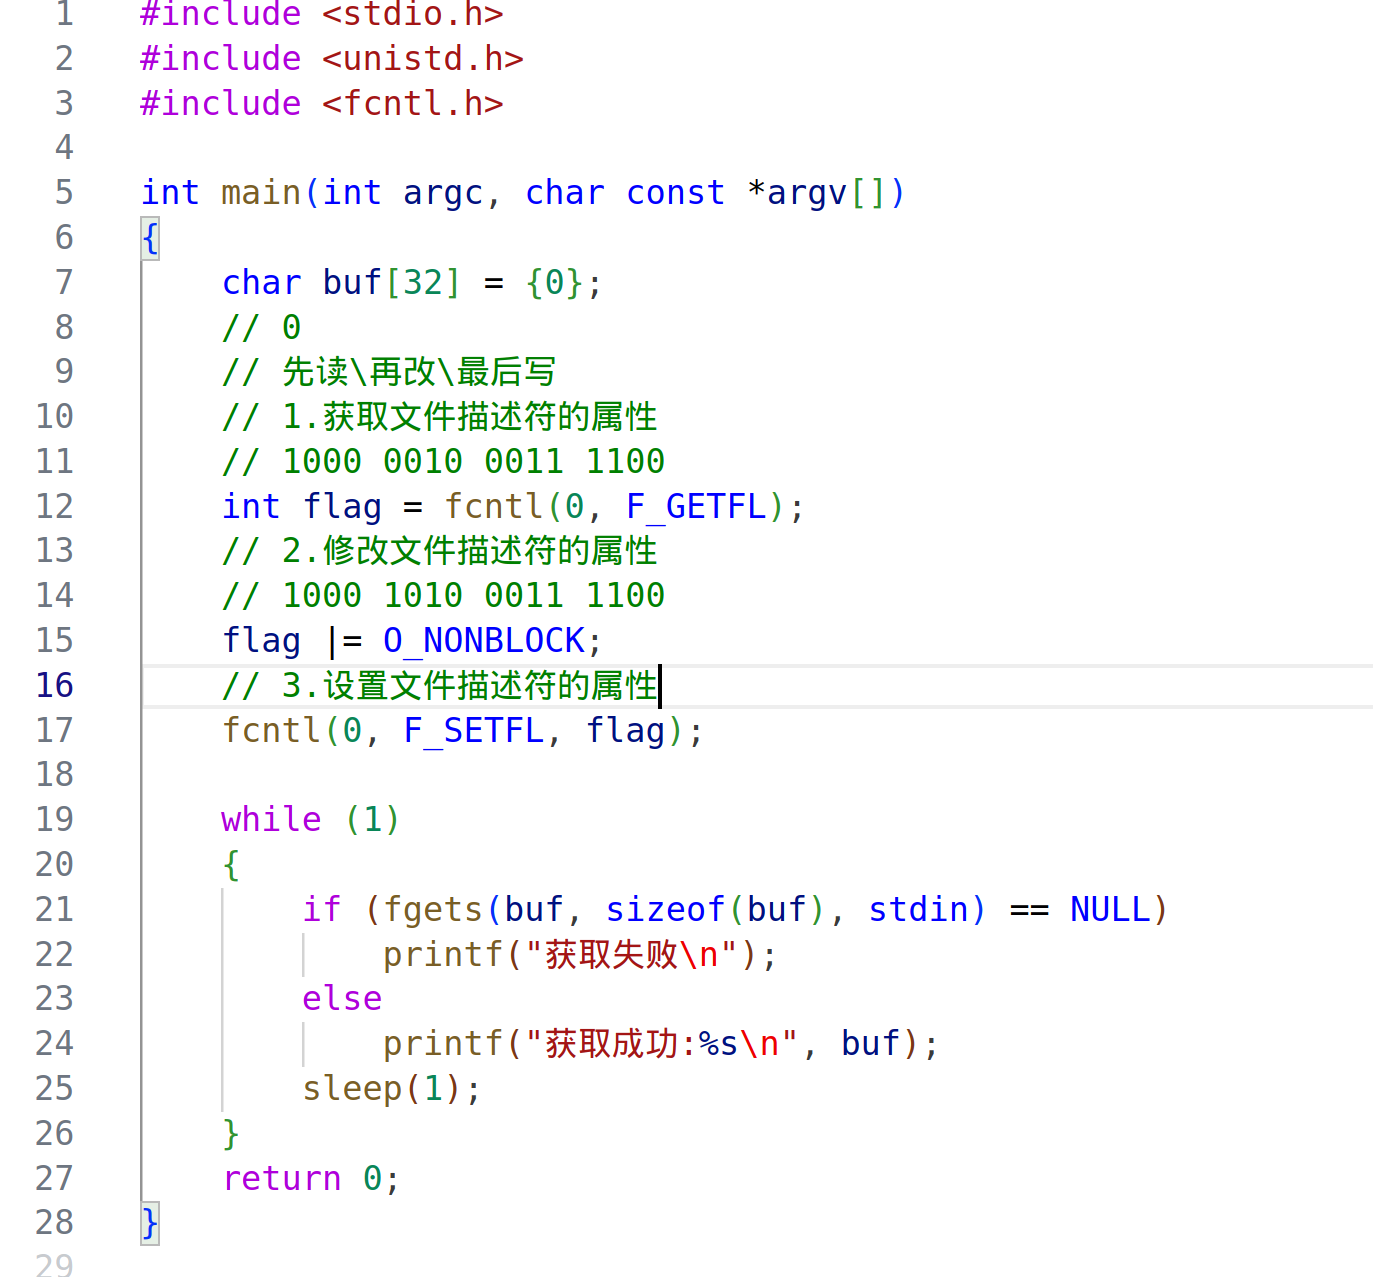Screen dimensions: 1373x1277
Task: Click the comment '// 1.获取文件描述符的属性'
Action: tap(439, 416)
